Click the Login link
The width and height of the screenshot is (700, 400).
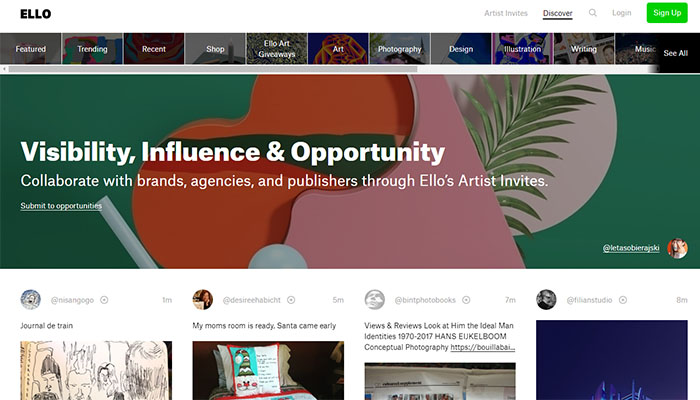click(x=621, y=13)
